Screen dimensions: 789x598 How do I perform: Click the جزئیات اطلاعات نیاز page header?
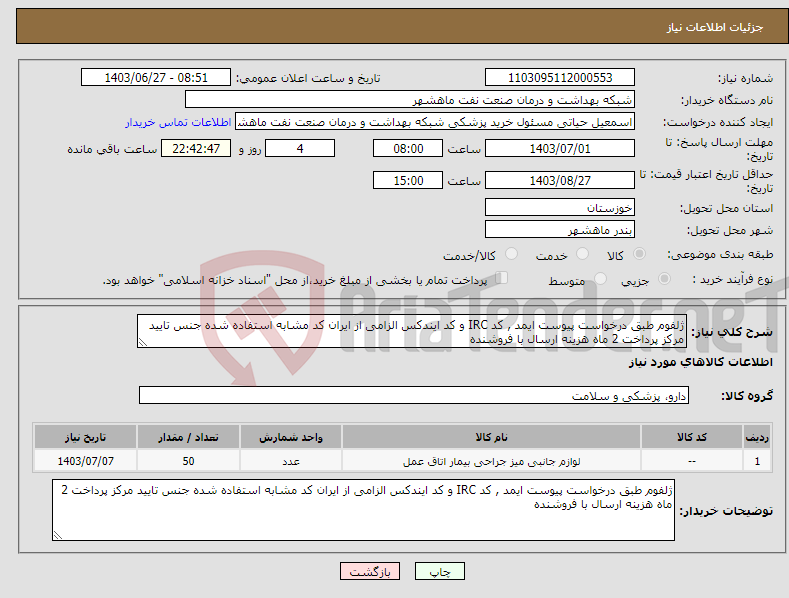pos(715,27)
